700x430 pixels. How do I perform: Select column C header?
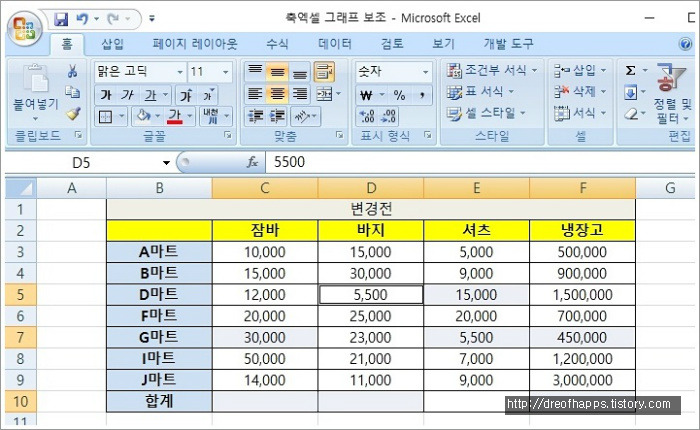[265, 188]
